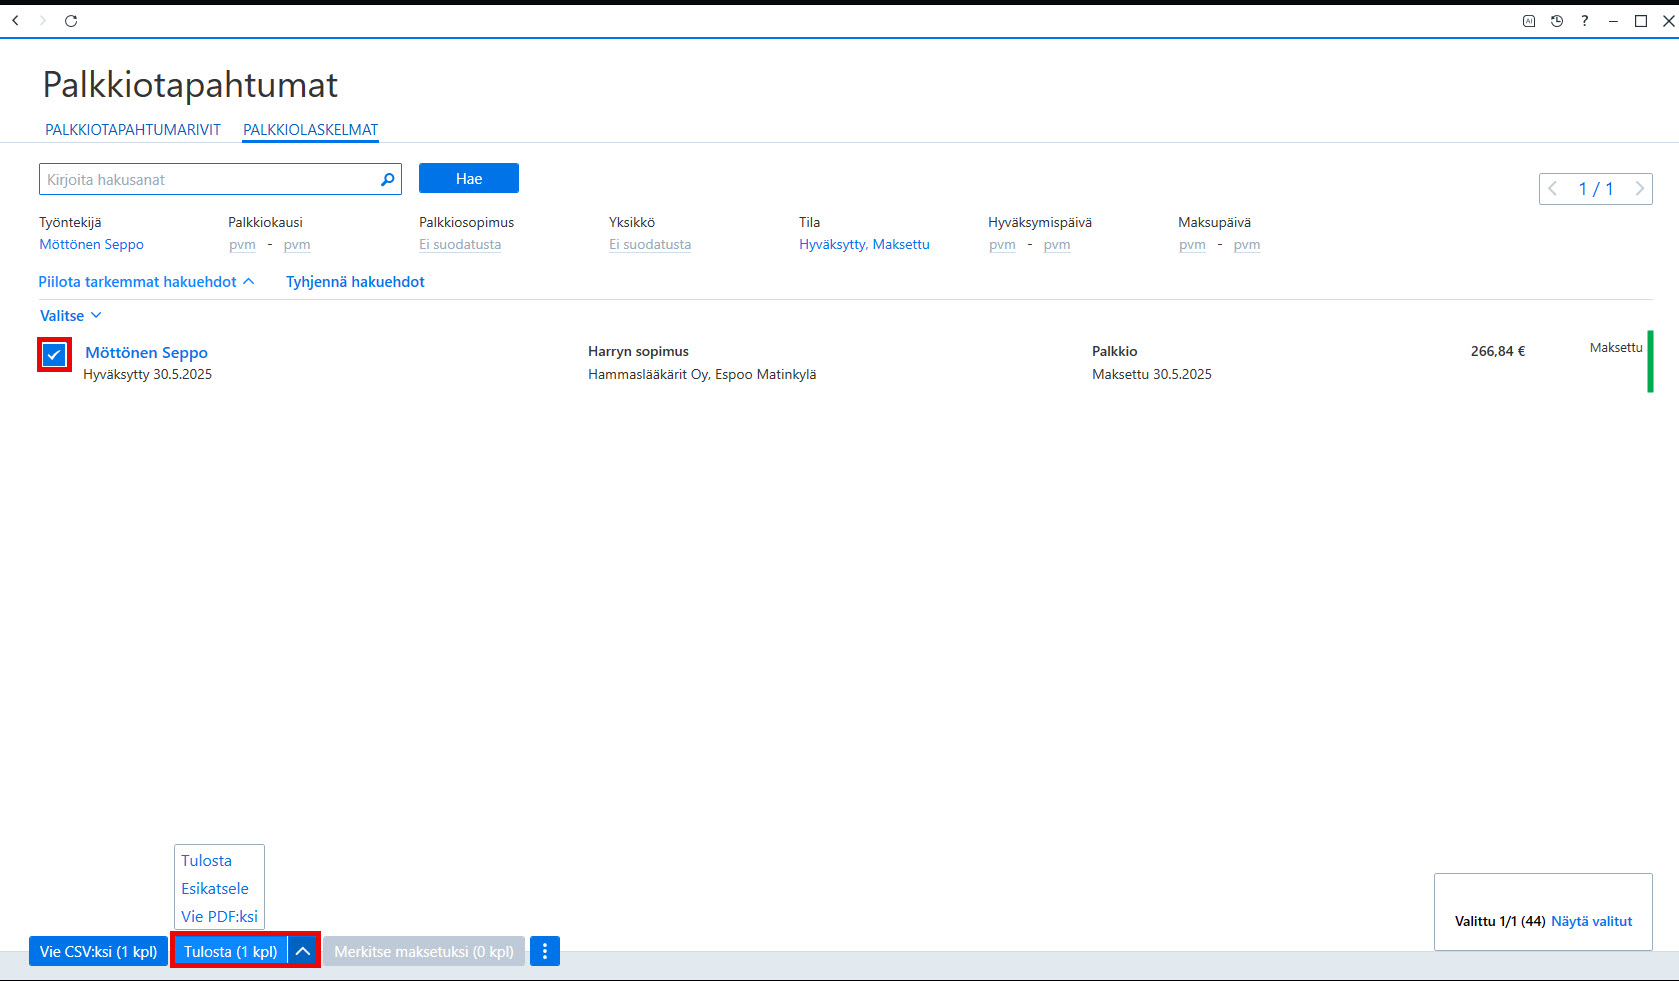Click the Kirjoita hakusanat search field
The image size is (1679, 981).
(x=210, y=180)
